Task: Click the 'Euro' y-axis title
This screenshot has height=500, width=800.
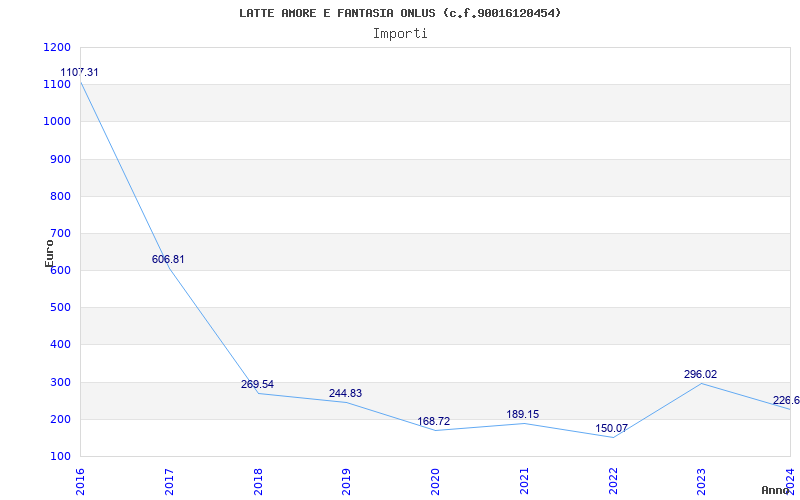Action: coord(49,253)
